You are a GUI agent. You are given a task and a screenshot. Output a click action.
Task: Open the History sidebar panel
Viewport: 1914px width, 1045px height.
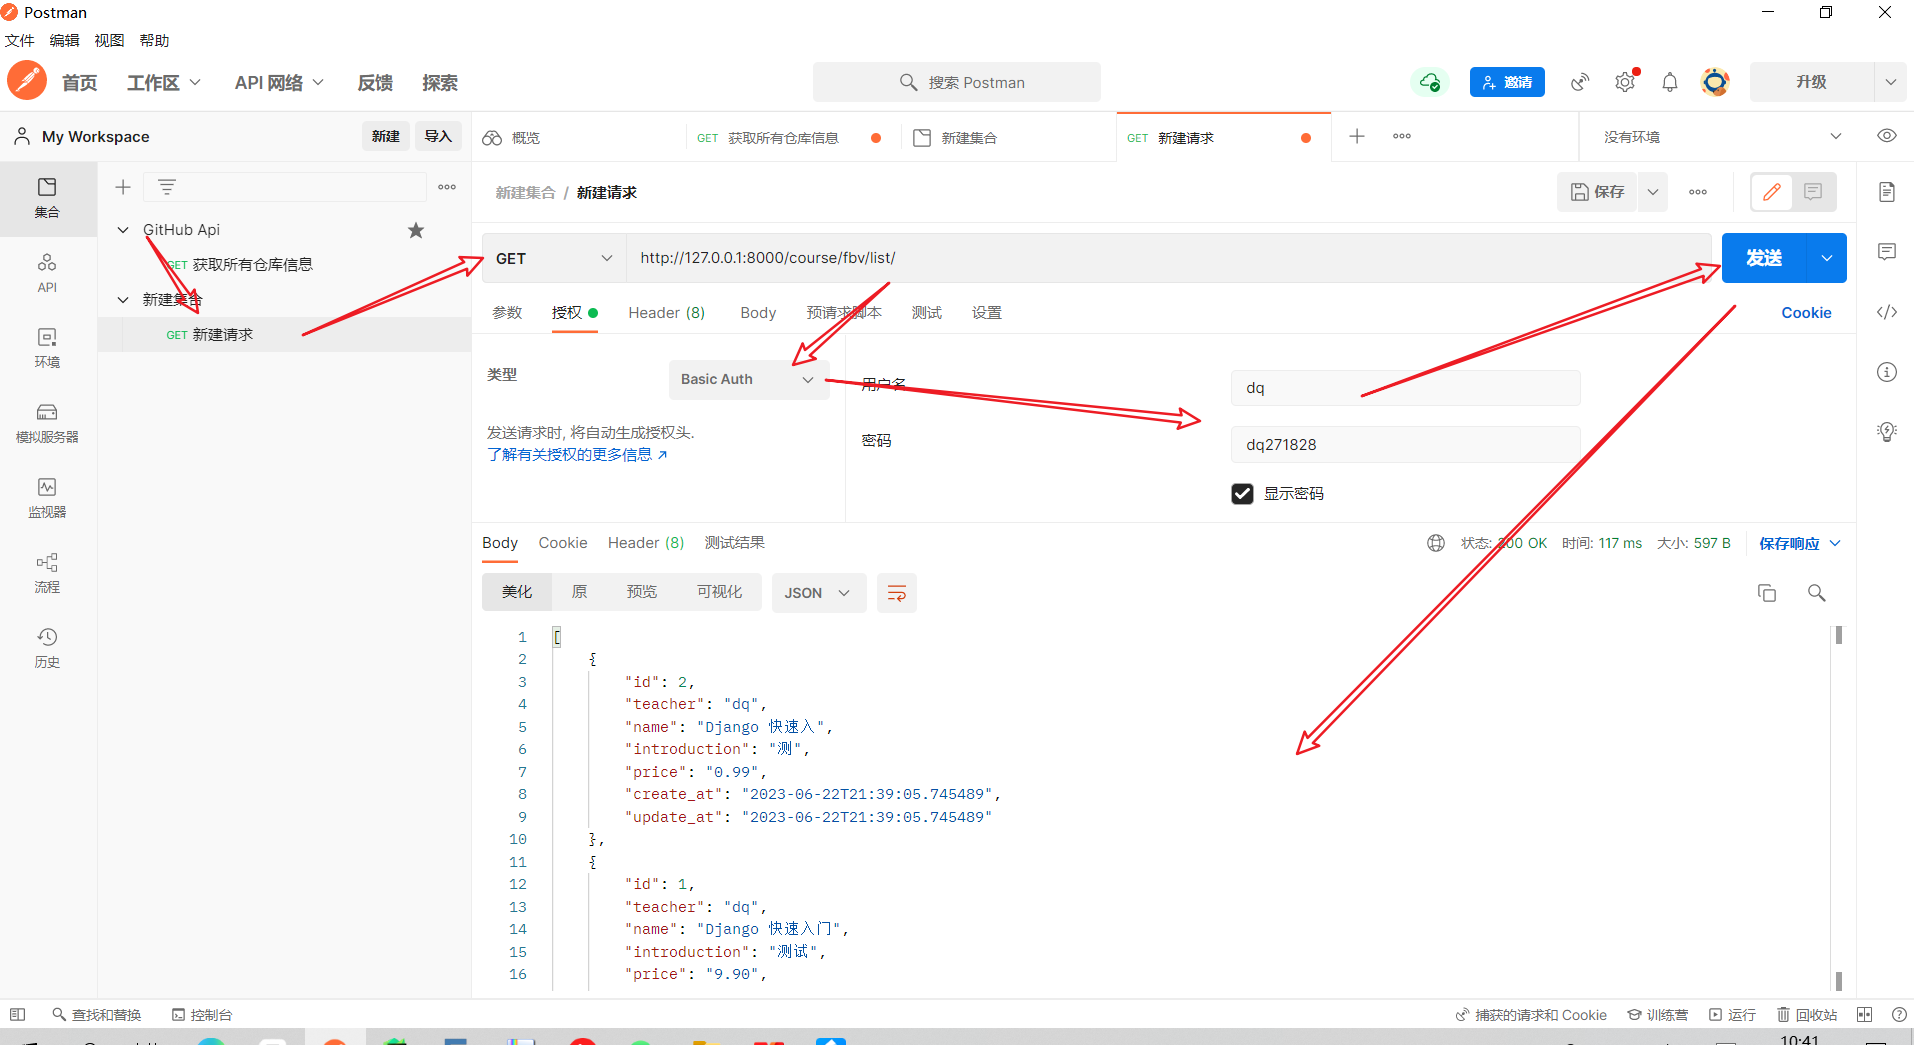tap(47, 648)
